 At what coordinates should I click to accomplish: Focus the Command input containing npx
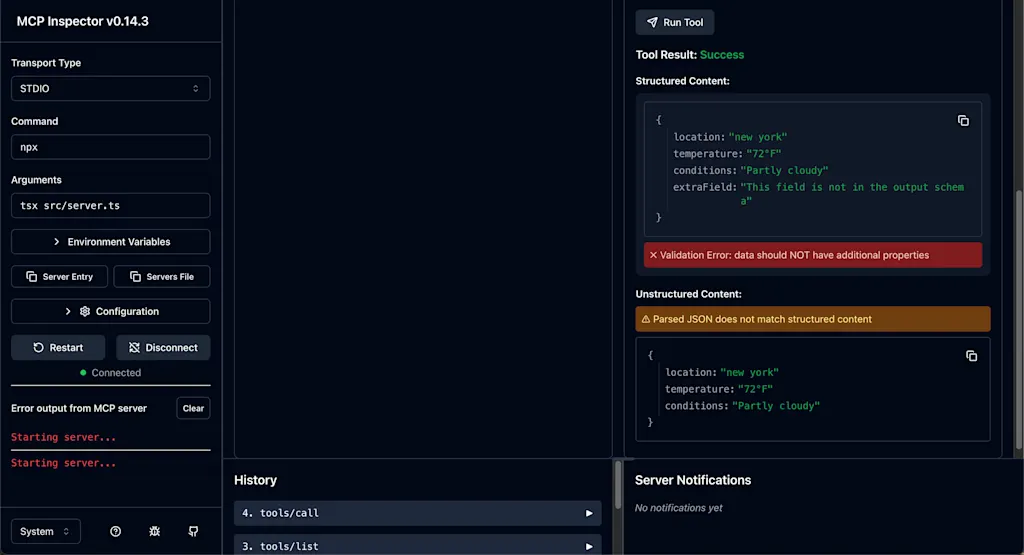click(110, 147)
